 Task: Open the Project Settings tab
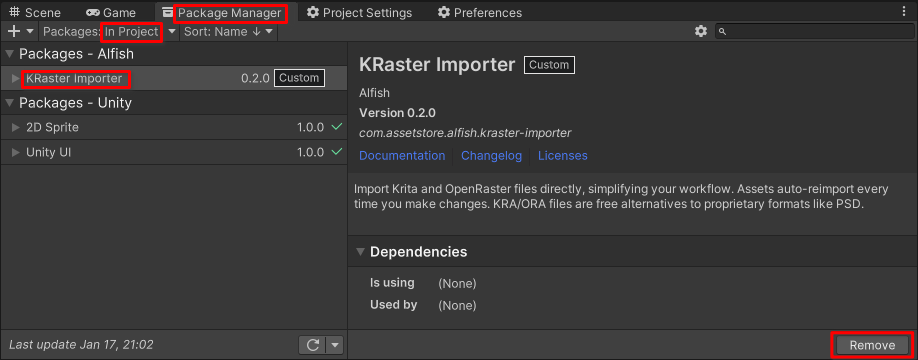pos(359,12)
